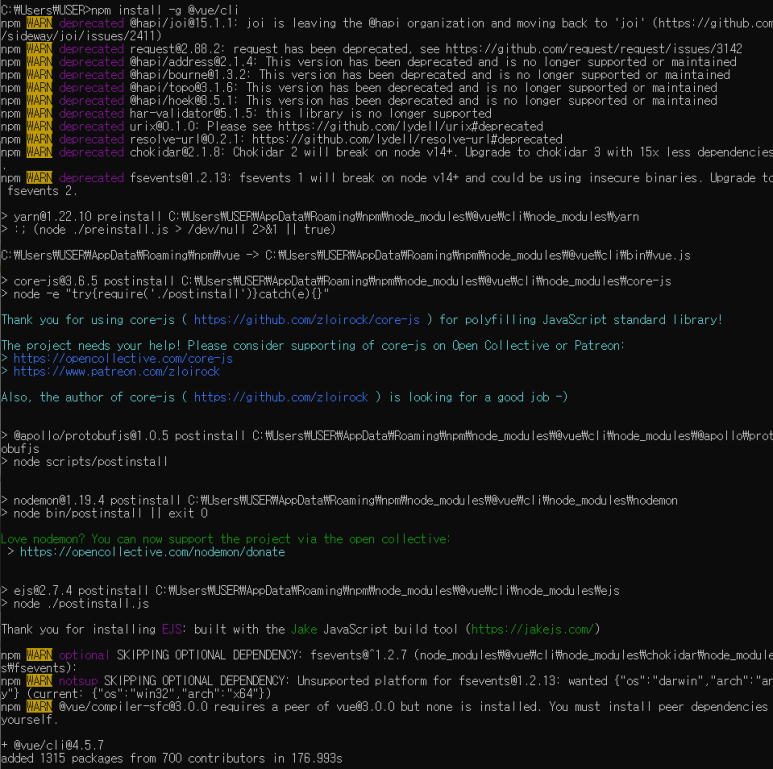Click the jakejs.com URL
Viewport: 773px width, 769px height.
pos(532,629)
